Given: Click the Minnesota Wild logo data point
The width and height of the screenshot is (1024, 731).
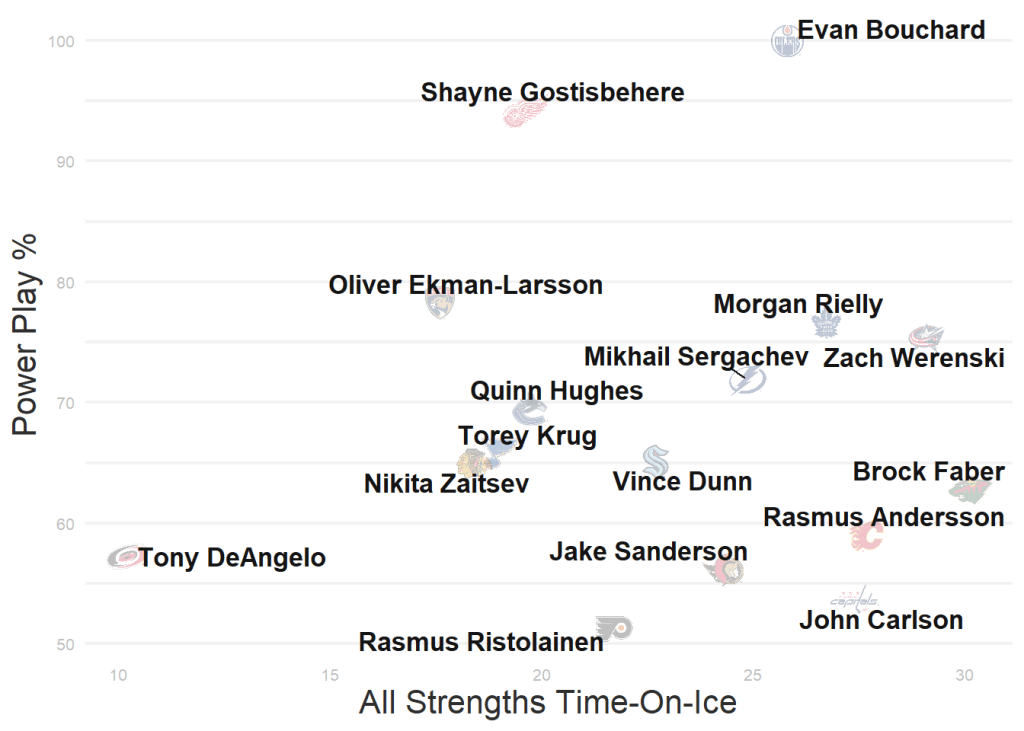Looking at the screenshot, I should click(970, 490).
